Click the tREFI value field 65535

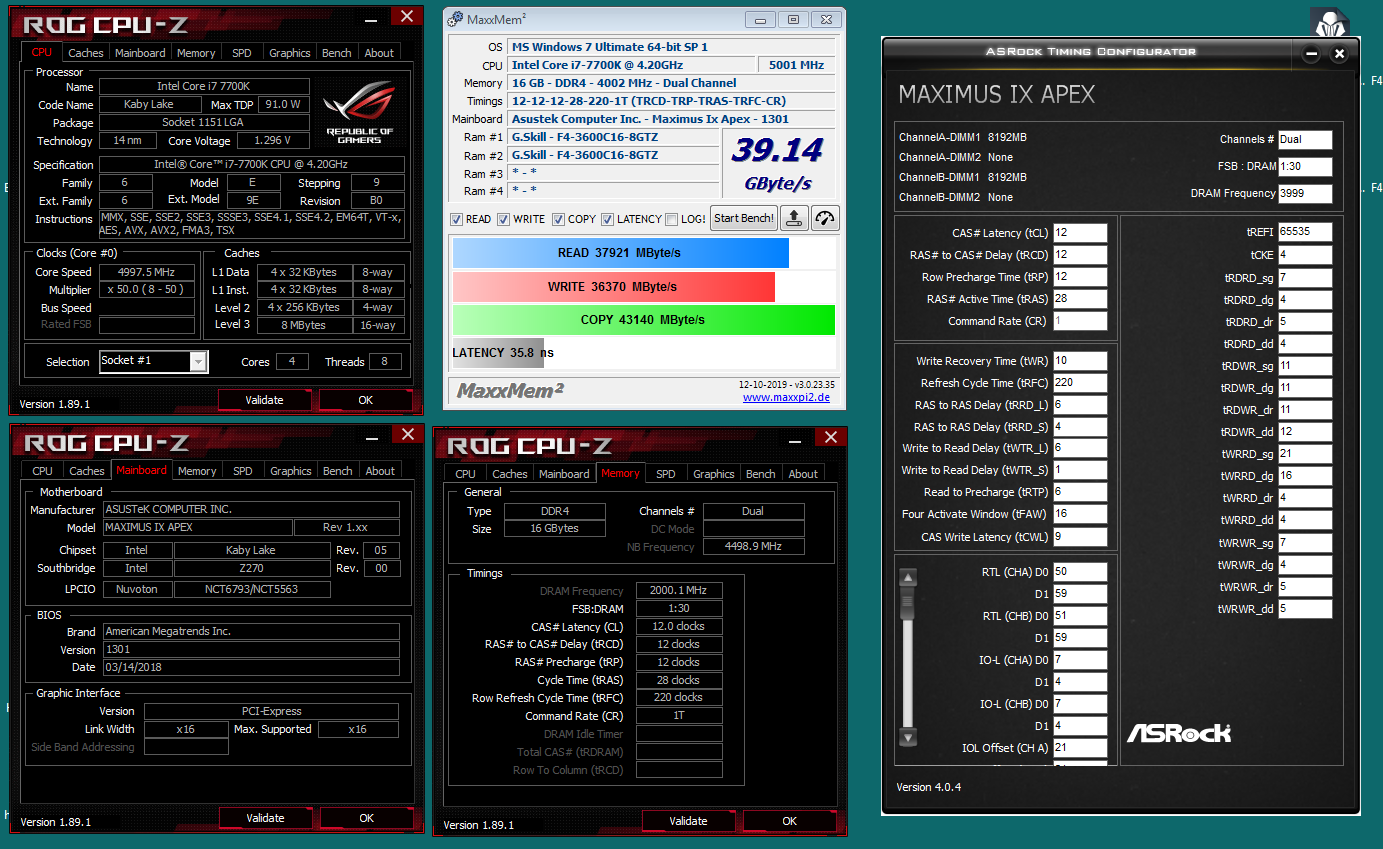(x=1304, y=232)
